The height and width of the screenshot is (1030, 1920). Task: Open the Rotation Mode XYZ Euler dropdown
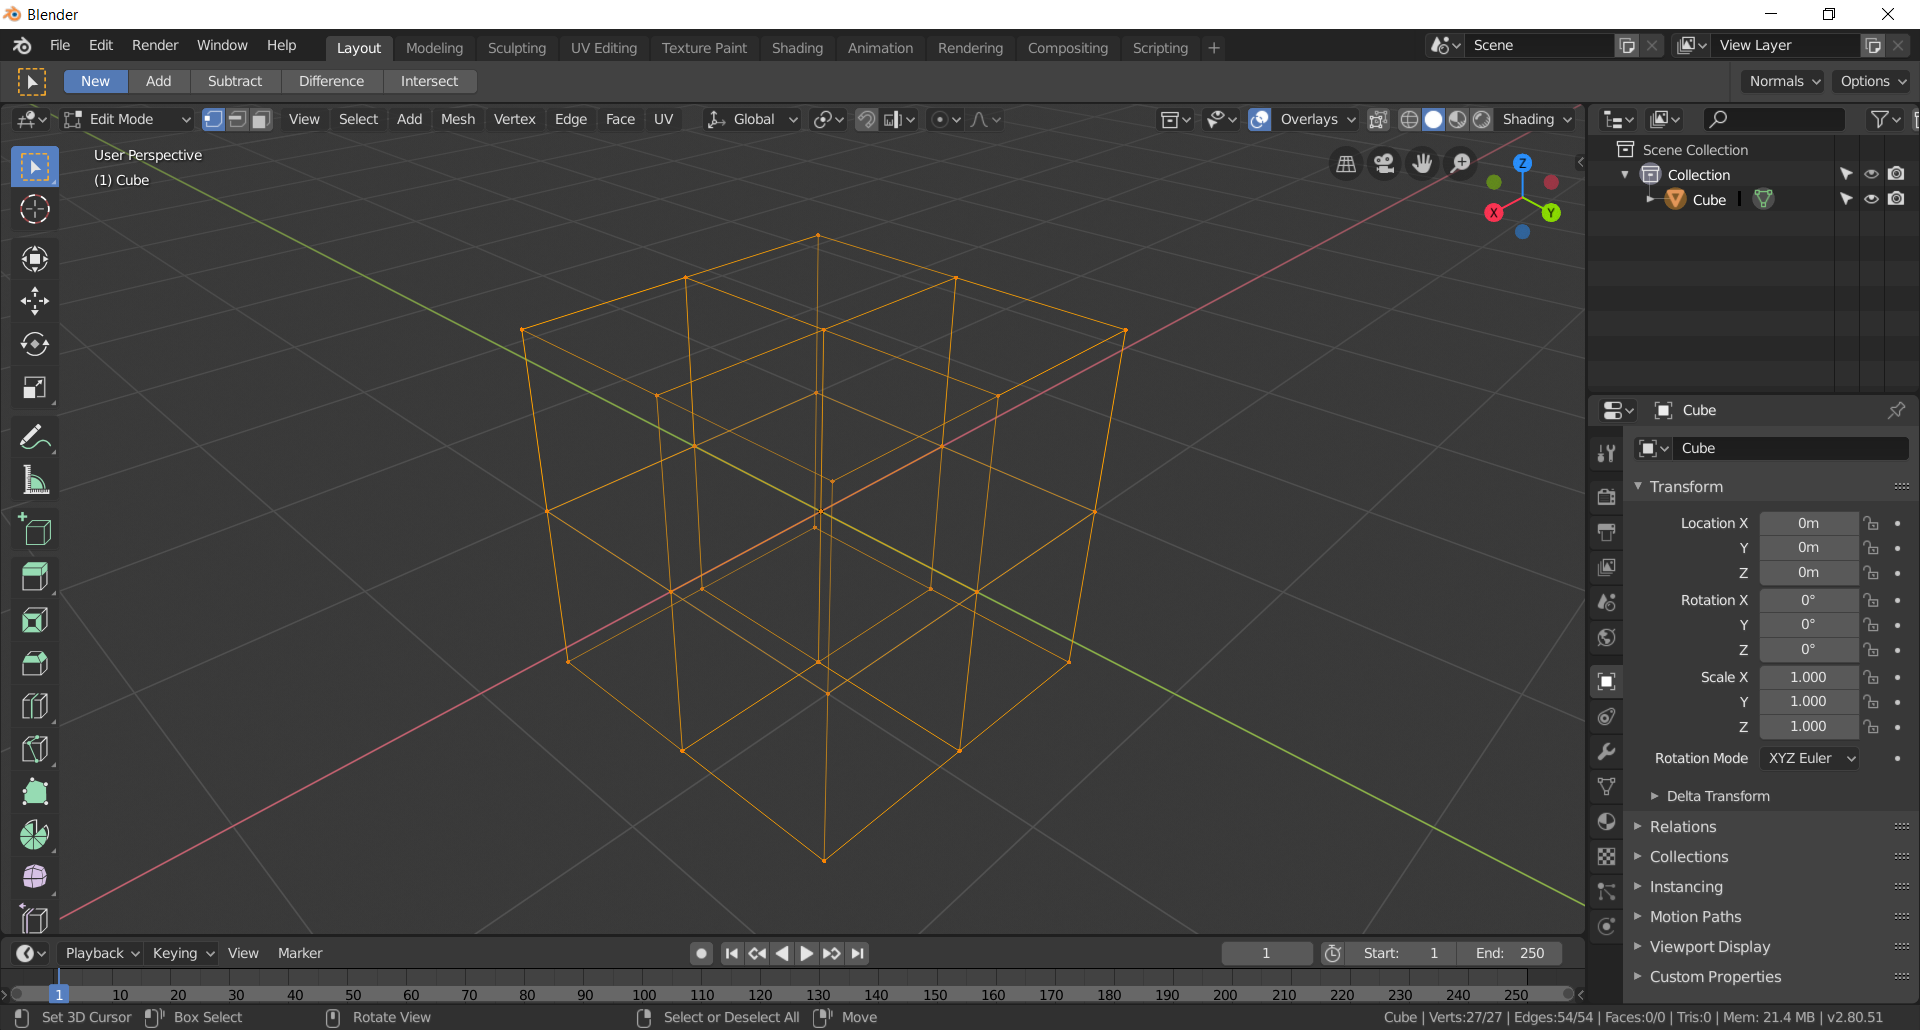[1809, 758]
